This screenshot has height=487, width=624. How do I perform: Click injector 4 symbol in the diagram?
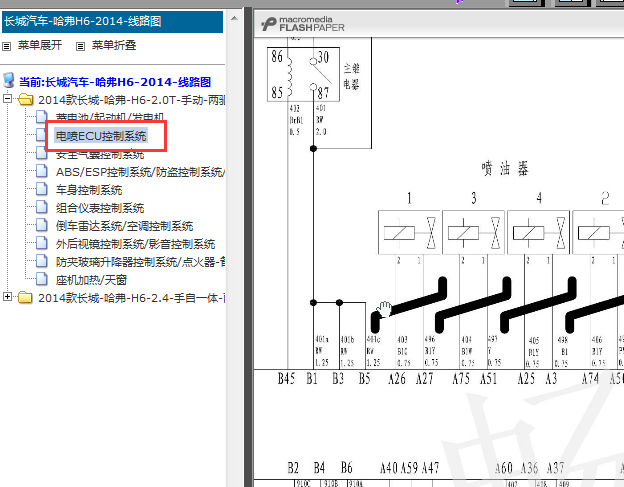[x=538, y=232]
